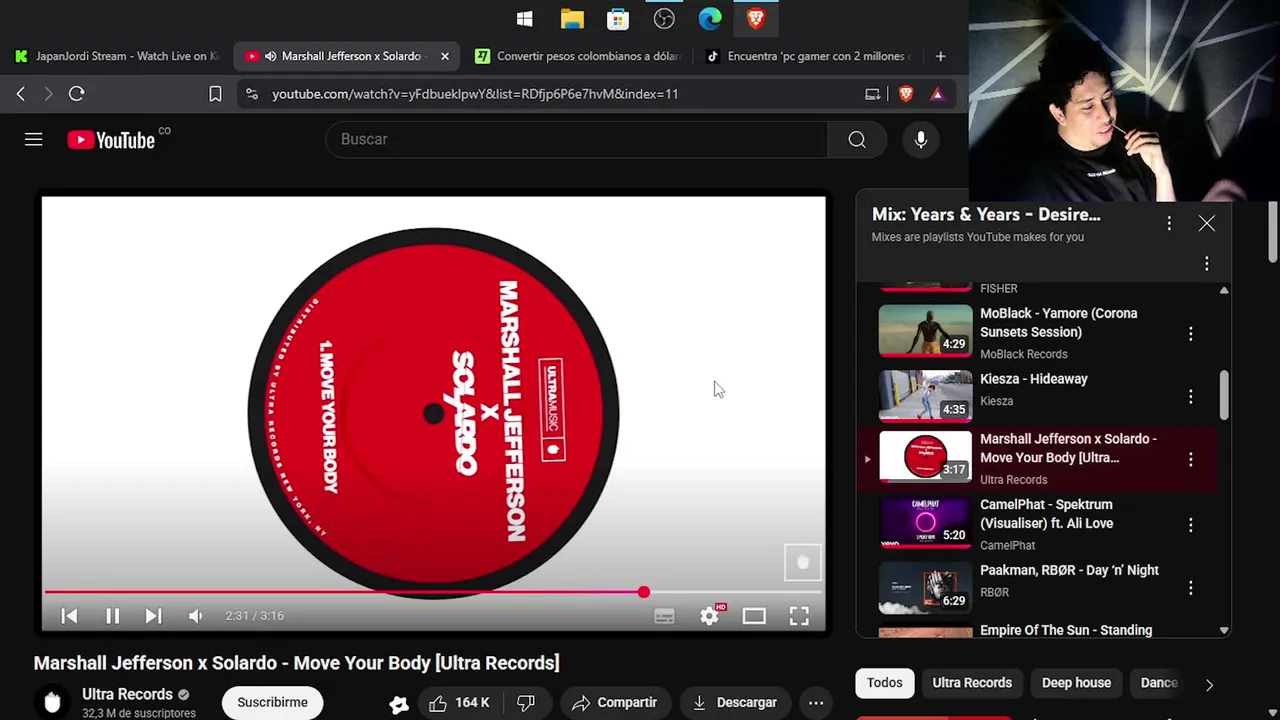Share the video via Compartir
The width and height of the screenshot is (1280, 720).
click(x=615, y=703)
